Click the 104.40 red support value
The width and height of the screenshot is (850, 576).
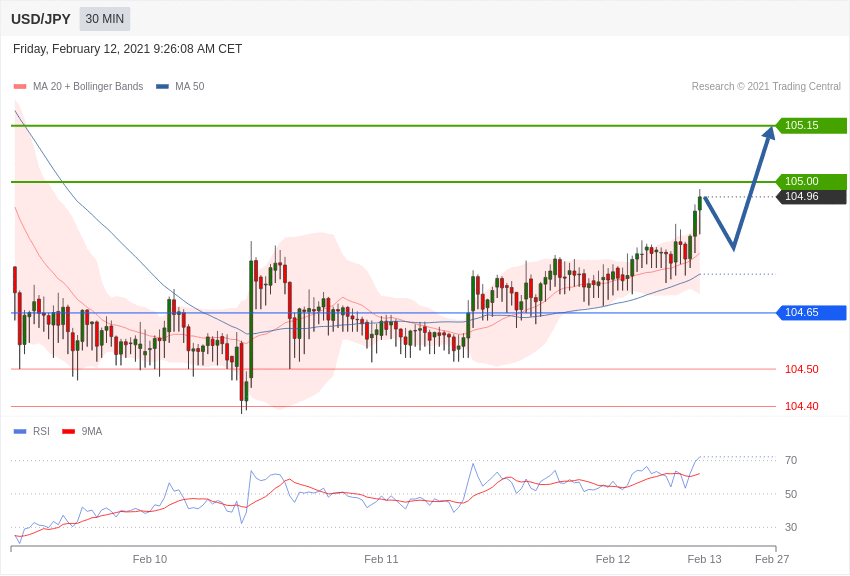click(802, 406)
